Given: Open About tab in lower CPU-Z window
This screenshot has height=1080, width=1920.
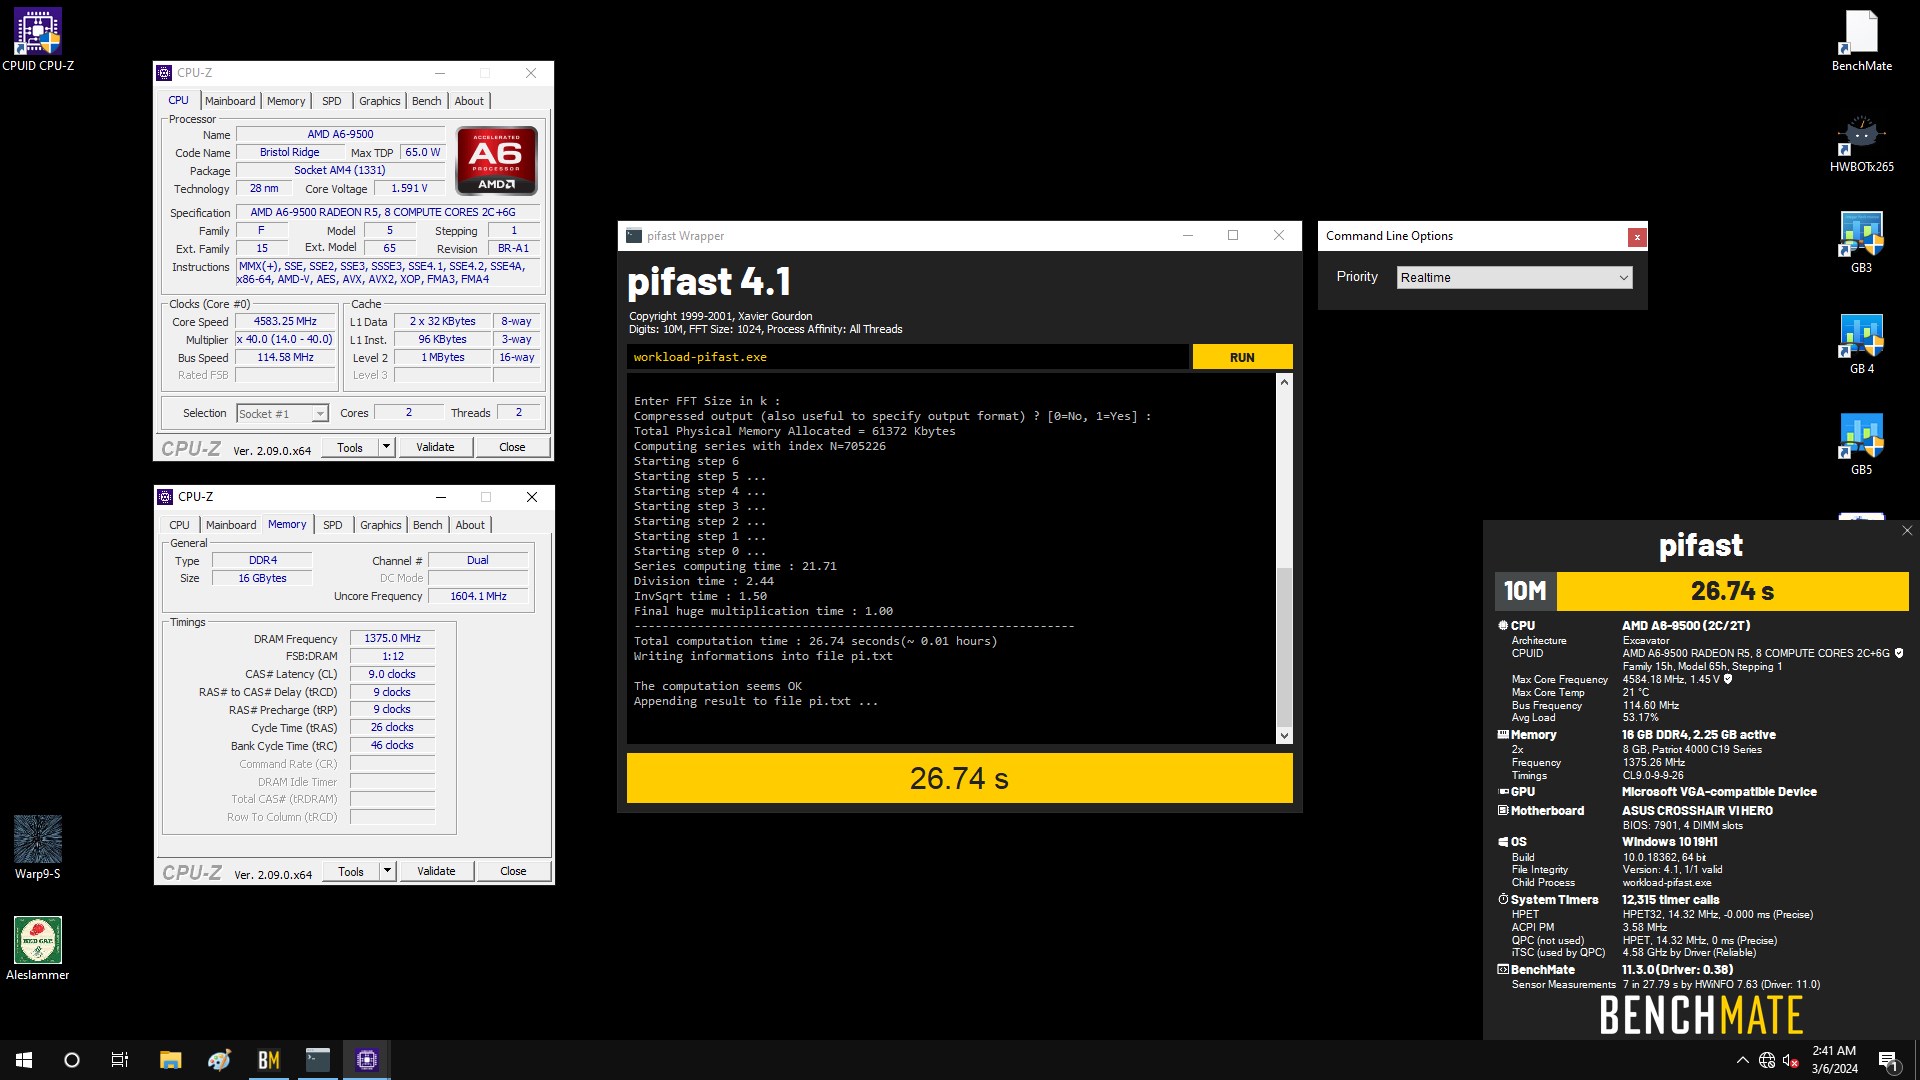Looking at the screenshot, I should (x=470, y=525).
